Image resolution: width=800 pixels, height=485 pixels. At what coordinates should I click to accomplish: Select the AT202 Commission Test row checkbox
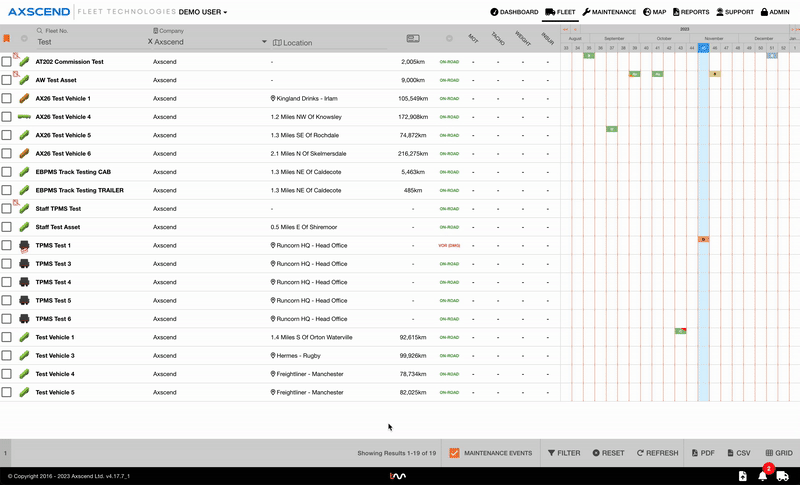click(x=7, y=61)
